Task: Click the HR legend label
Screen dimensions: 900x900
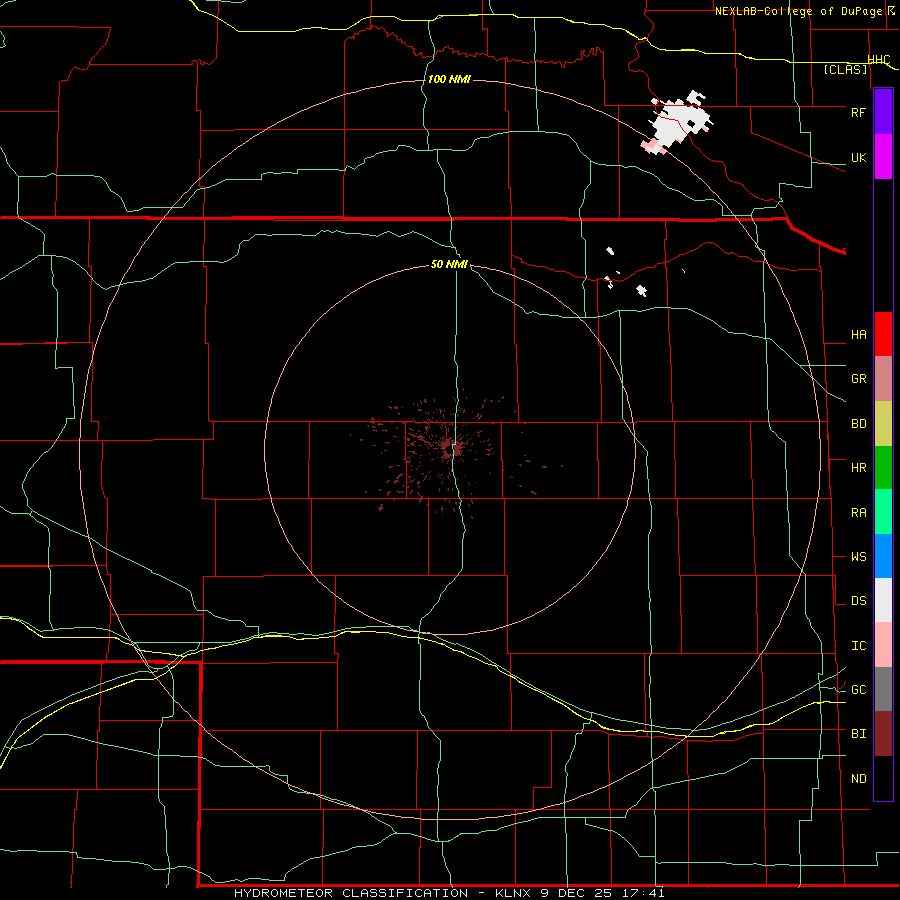Action: point(859,468)
